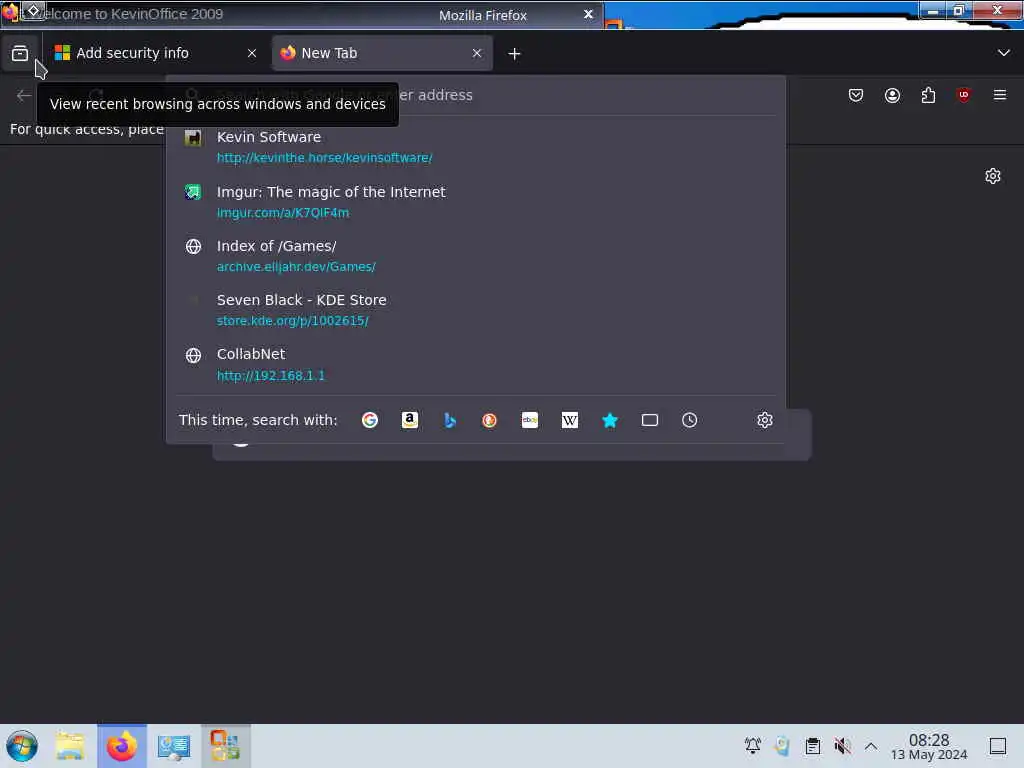Select the Seven Black - KDE Store suggestion

475,310
